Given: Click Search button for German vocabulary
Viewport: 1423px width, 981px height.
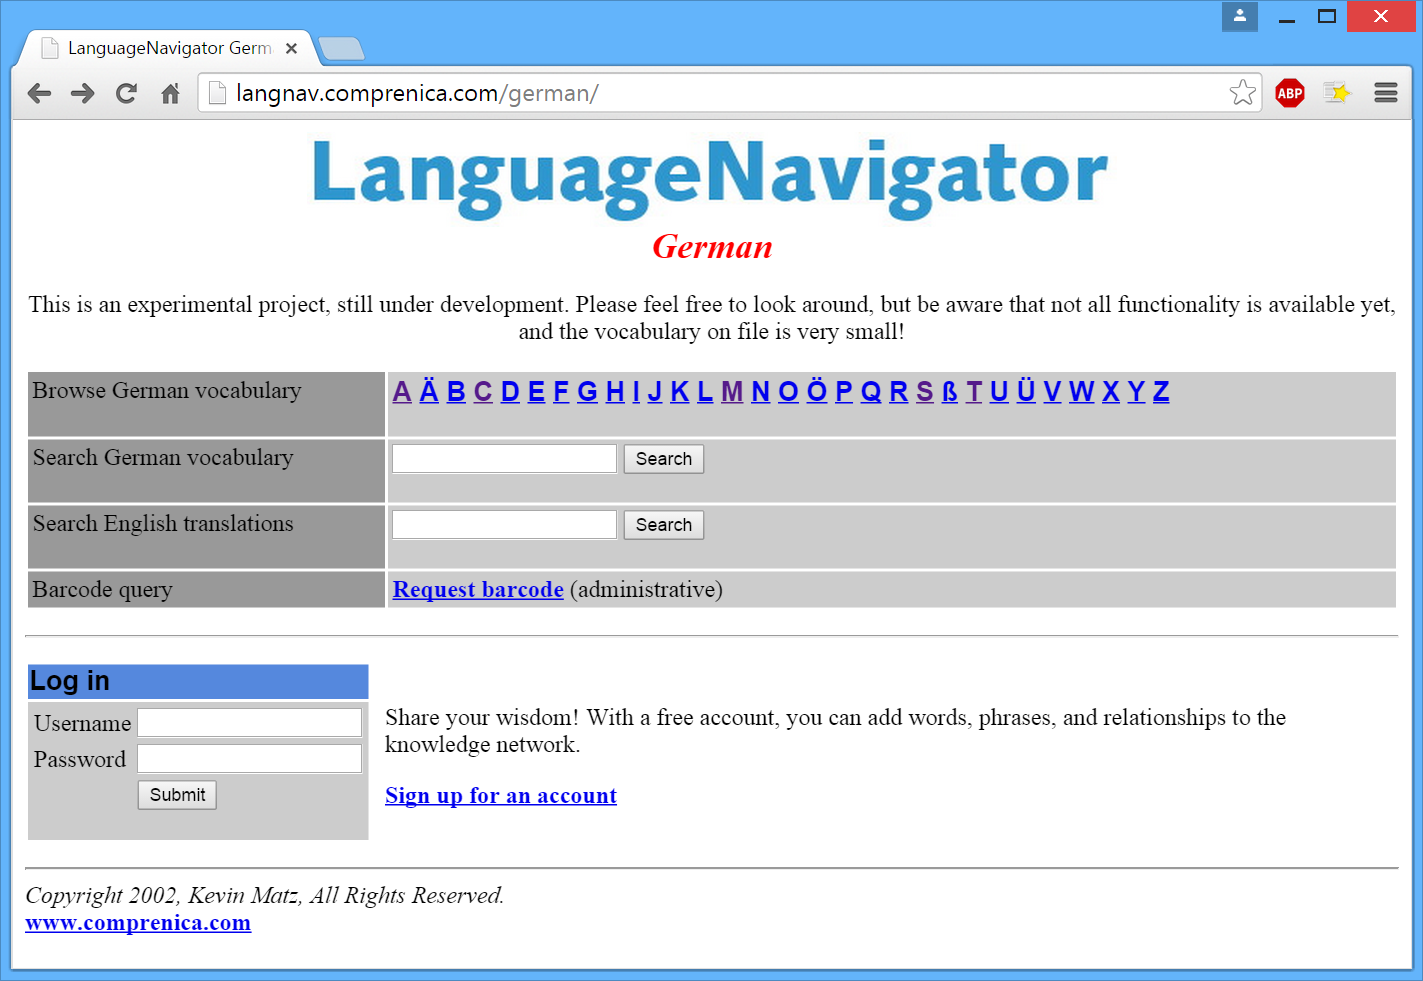Looking at the screenshot, I should coord(663,459).
